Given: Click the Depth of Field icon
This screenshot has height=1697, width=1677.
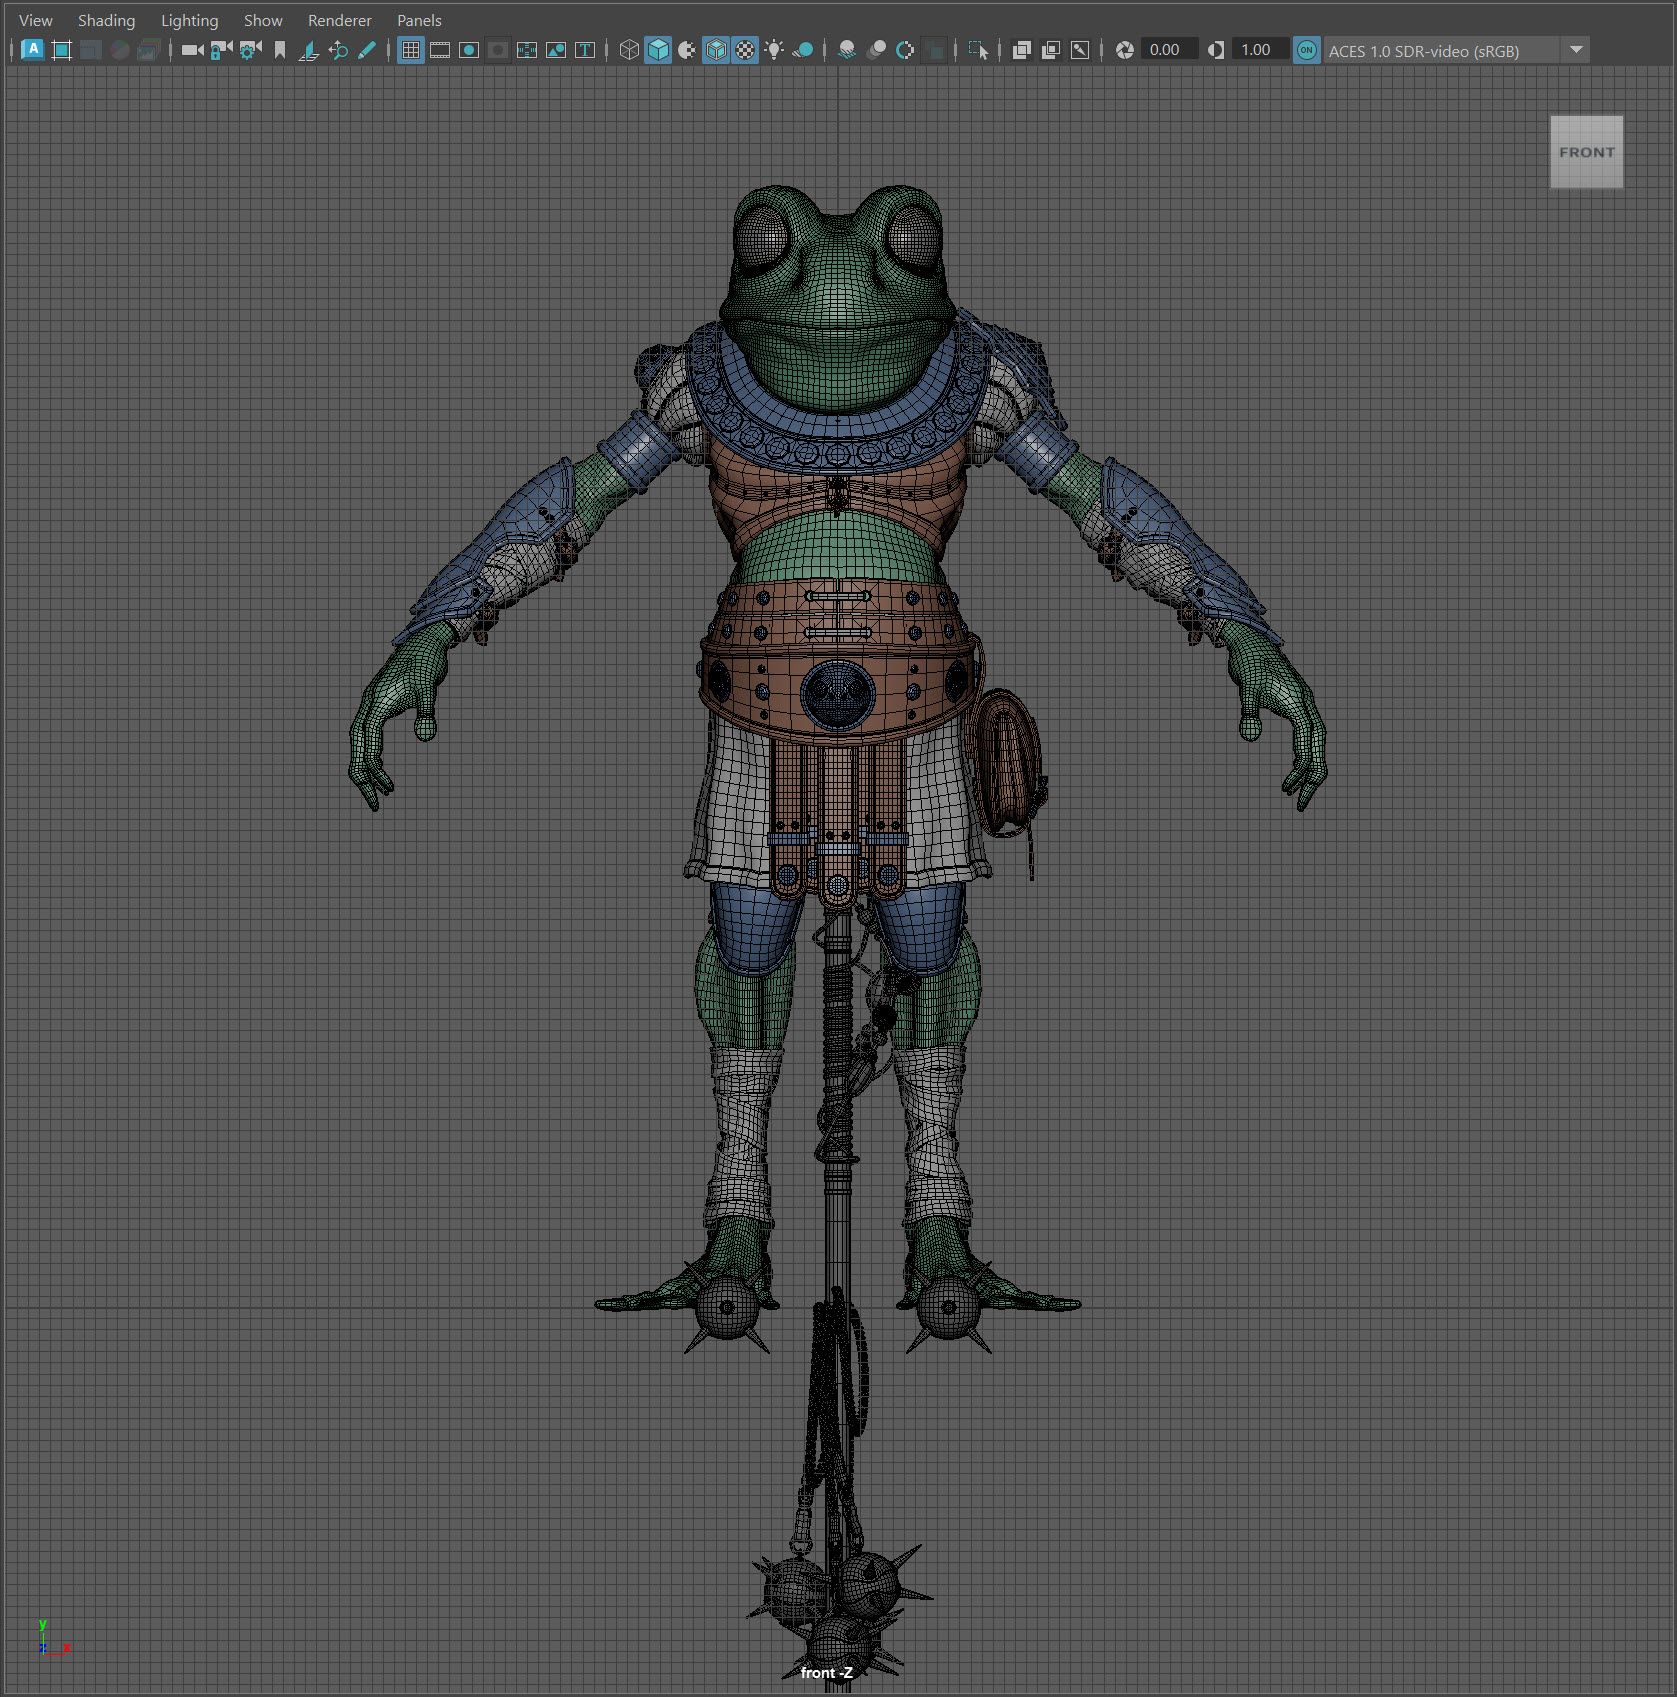Looking at the screenshot, I should click(934, 50).
